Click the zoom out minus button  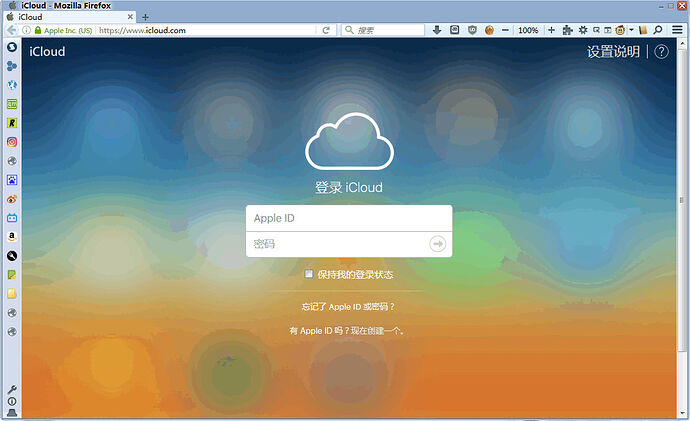pos(504,31)
